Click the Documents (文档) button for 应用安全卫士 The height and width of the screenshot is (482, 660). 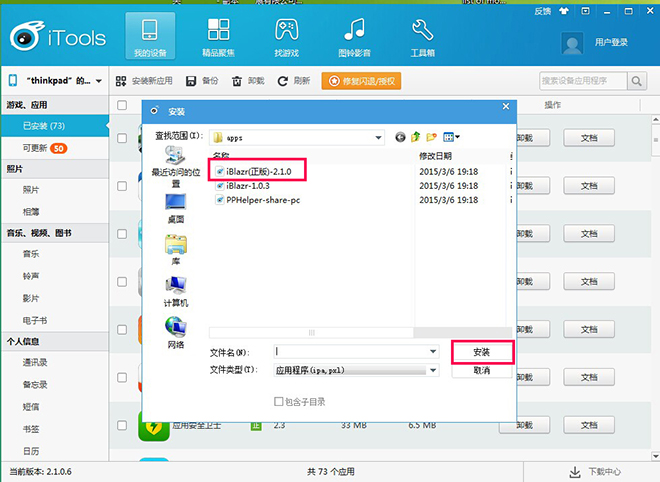point(589,425)
